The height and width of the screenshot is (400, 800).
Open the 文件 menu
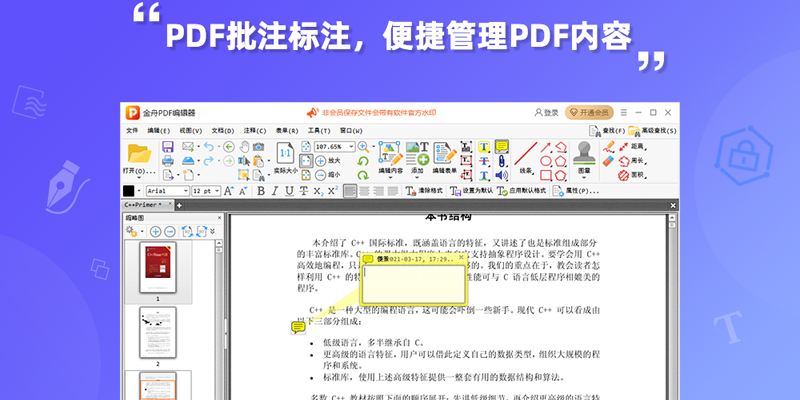[132, 131]
